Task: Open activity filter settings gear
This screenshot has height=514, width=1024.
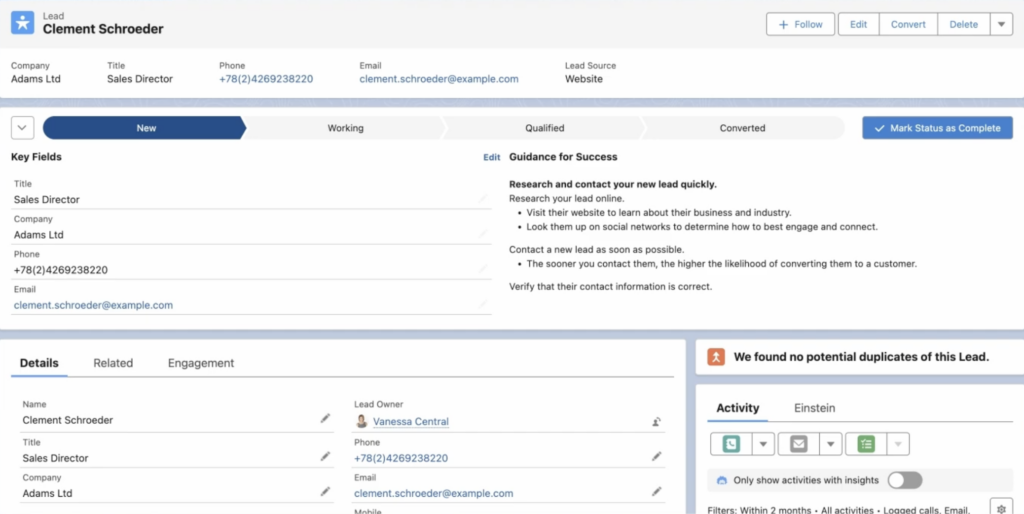Action: (x=1001, y=508)
